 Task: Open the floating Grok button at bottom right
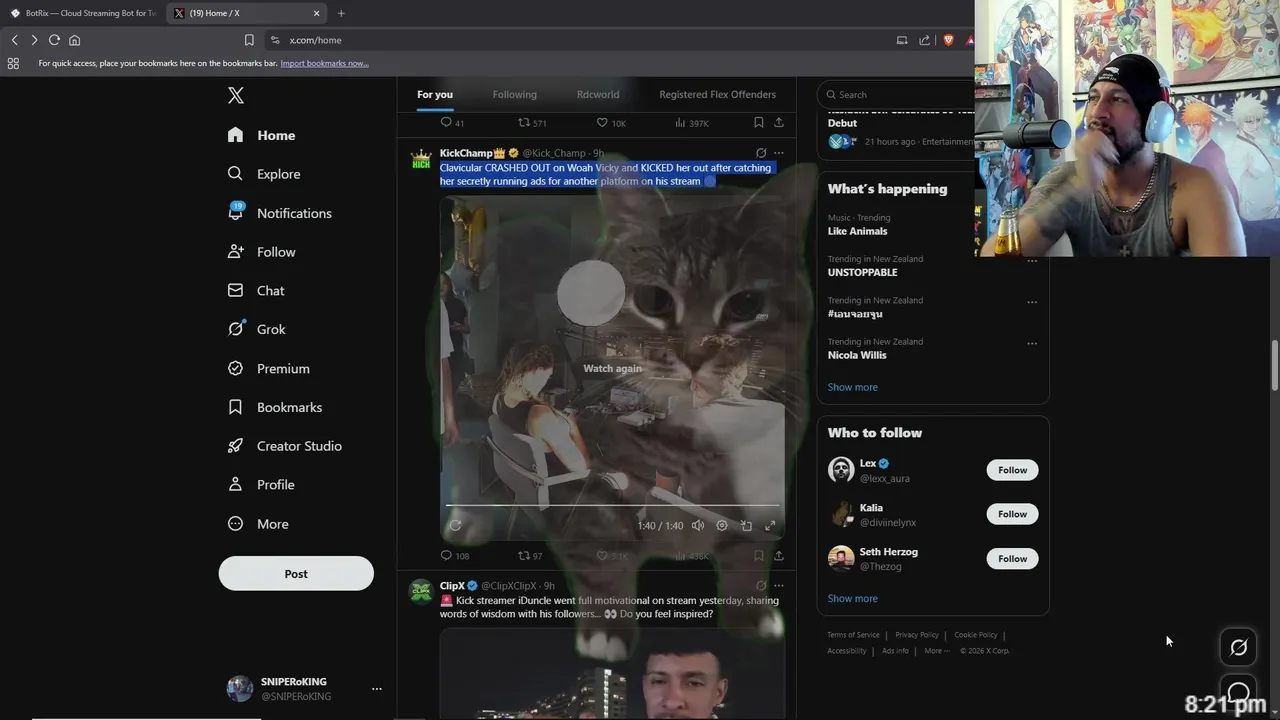[1238, 648]
